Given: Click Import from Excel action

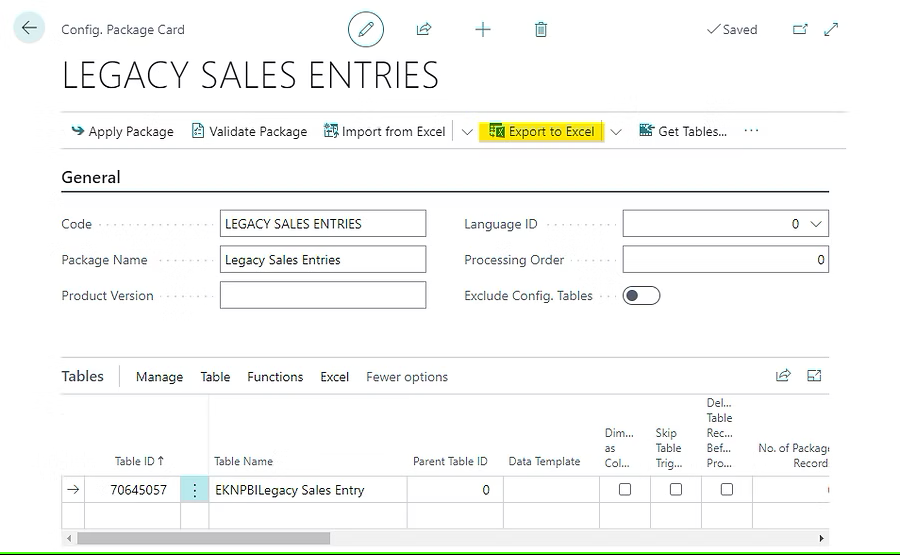Looking at the screenshot, I should pyautogui.click(x=385, y=131).
